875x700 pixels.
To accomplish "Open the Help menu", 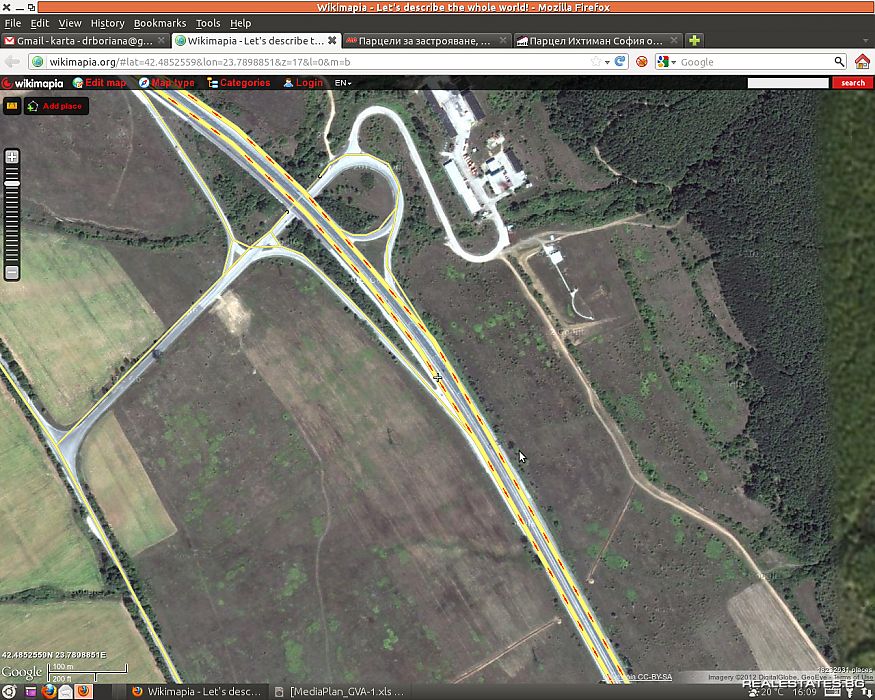I will 241,23.
